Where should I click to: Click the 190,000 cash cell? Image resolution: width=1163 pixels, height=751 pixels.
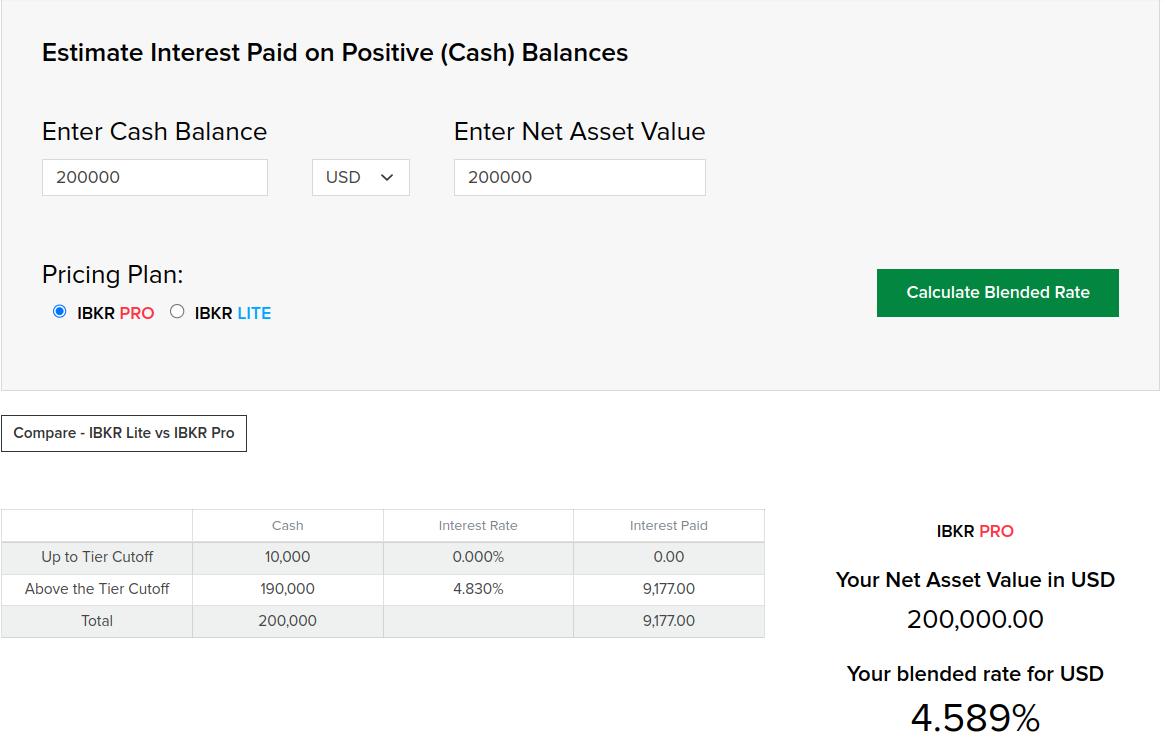coord(288,589)
